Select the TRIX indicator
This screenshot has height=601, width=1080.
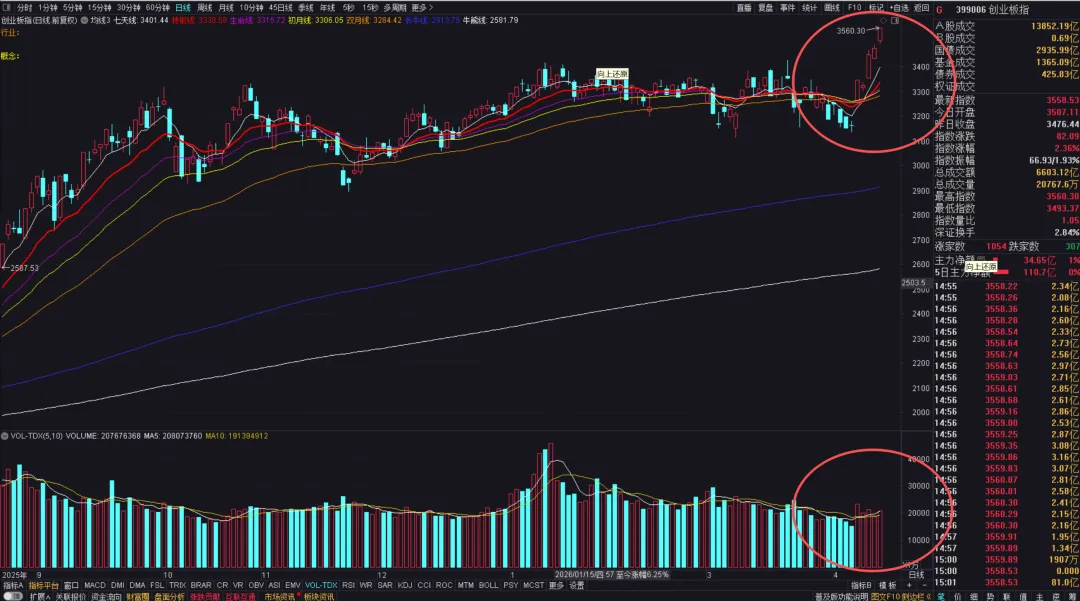(x=177, y=585)
